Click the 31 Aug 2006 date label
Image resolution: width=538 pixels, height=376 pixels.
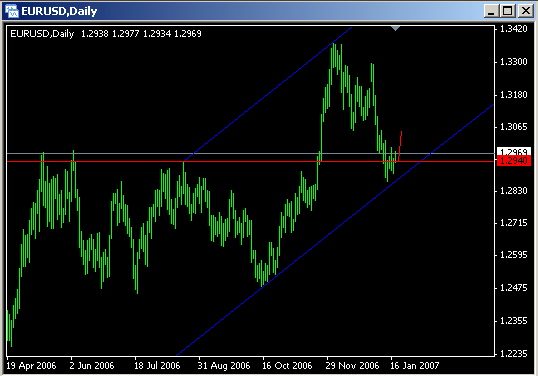[x=224, y=366]
